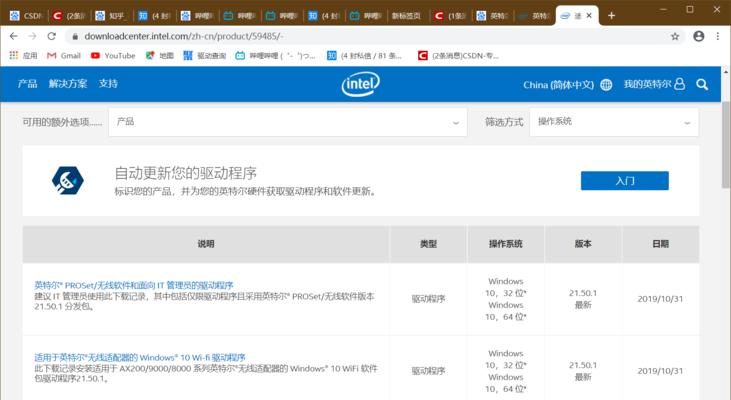731x400 pixels.
Task: Switch to the 新标签页 tab
Action: point(406,16)
